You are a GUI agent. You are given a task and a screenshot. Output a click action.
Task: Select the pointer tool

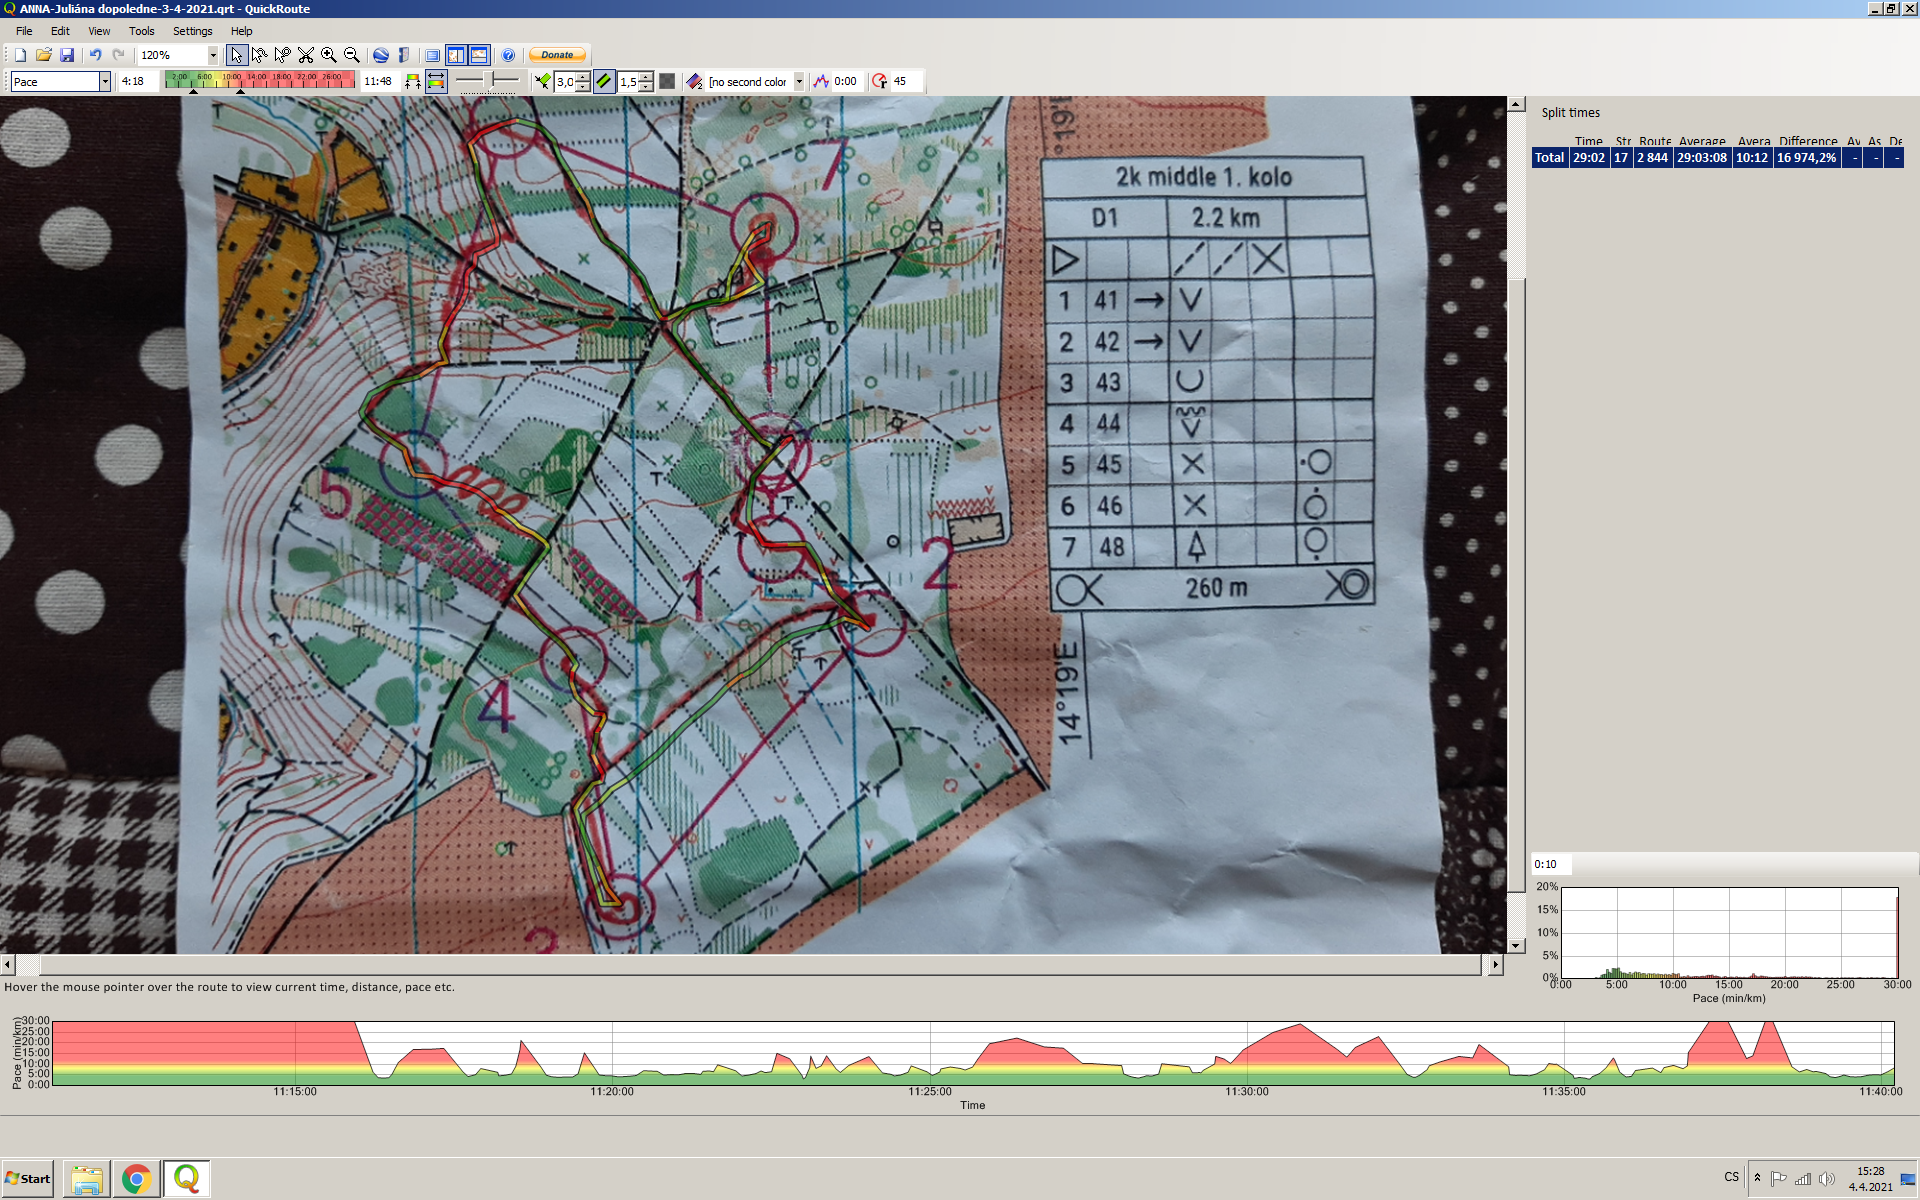click(236, 55)
